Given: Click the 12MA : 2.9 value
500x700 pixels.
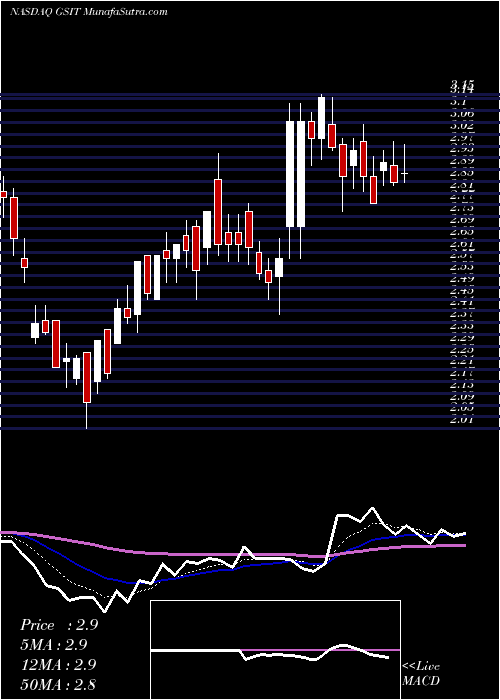Looking at the screenshot, I should coord(56,664).
